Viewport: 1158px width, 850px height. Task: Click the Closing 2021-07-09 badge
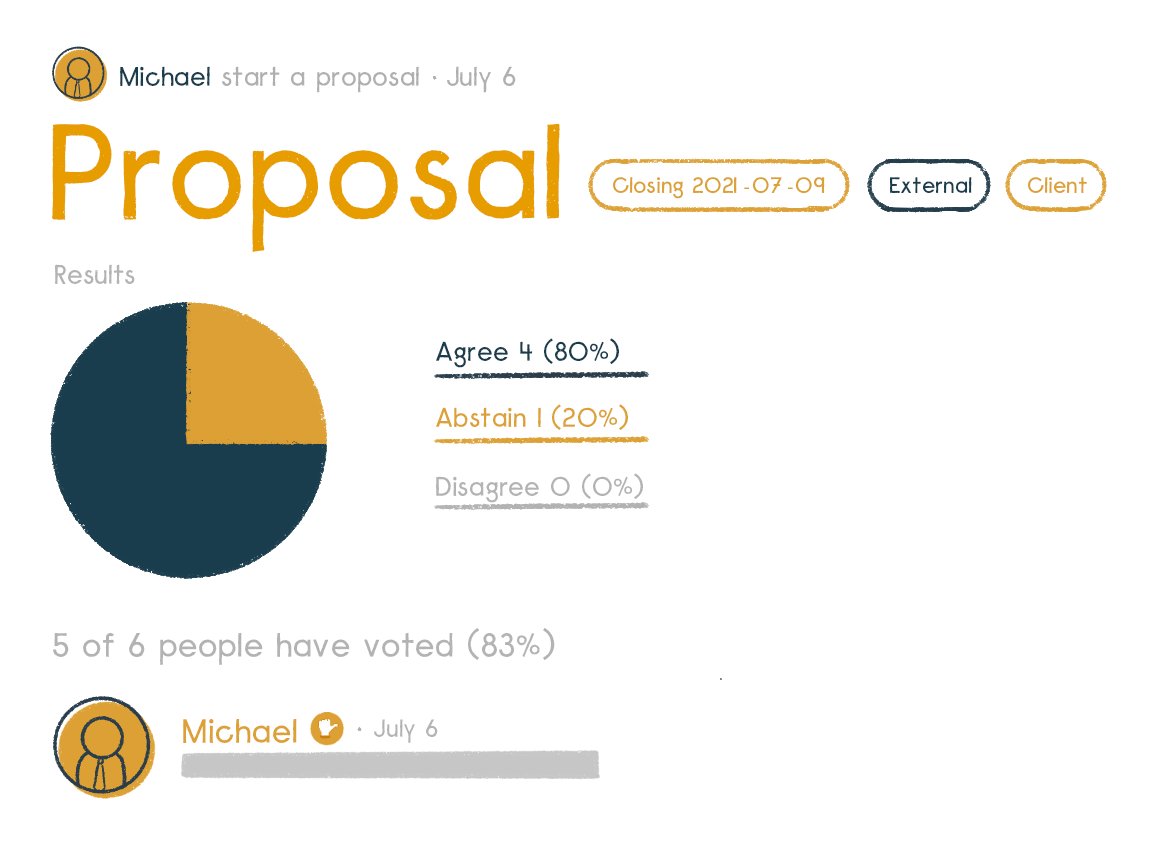(x=718, y=186)
